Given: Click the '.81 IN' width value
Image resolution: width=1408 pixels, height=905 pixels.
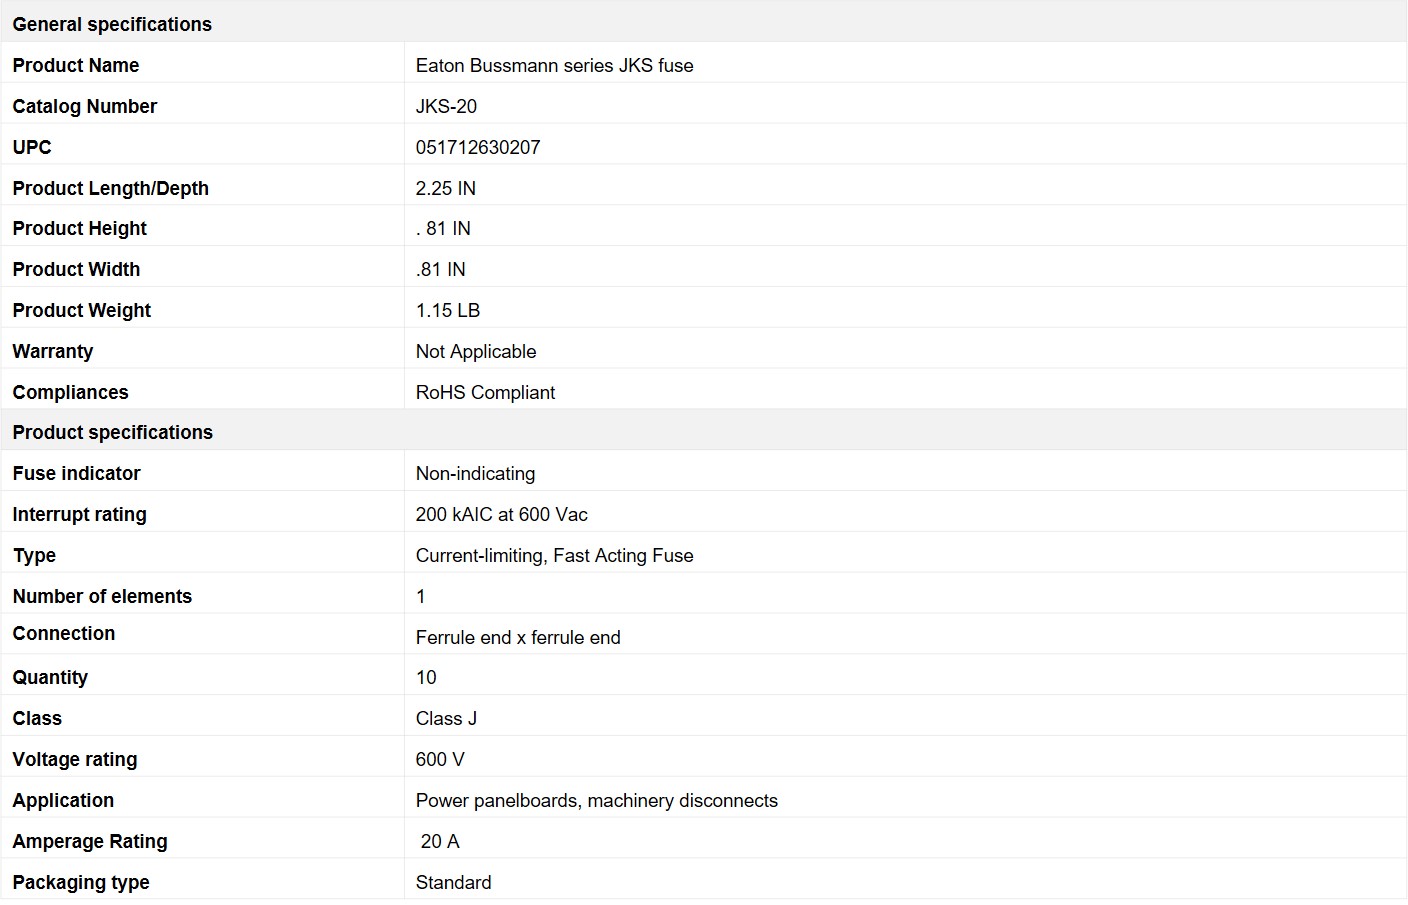Looking at the screenshot, I should 441,269.
